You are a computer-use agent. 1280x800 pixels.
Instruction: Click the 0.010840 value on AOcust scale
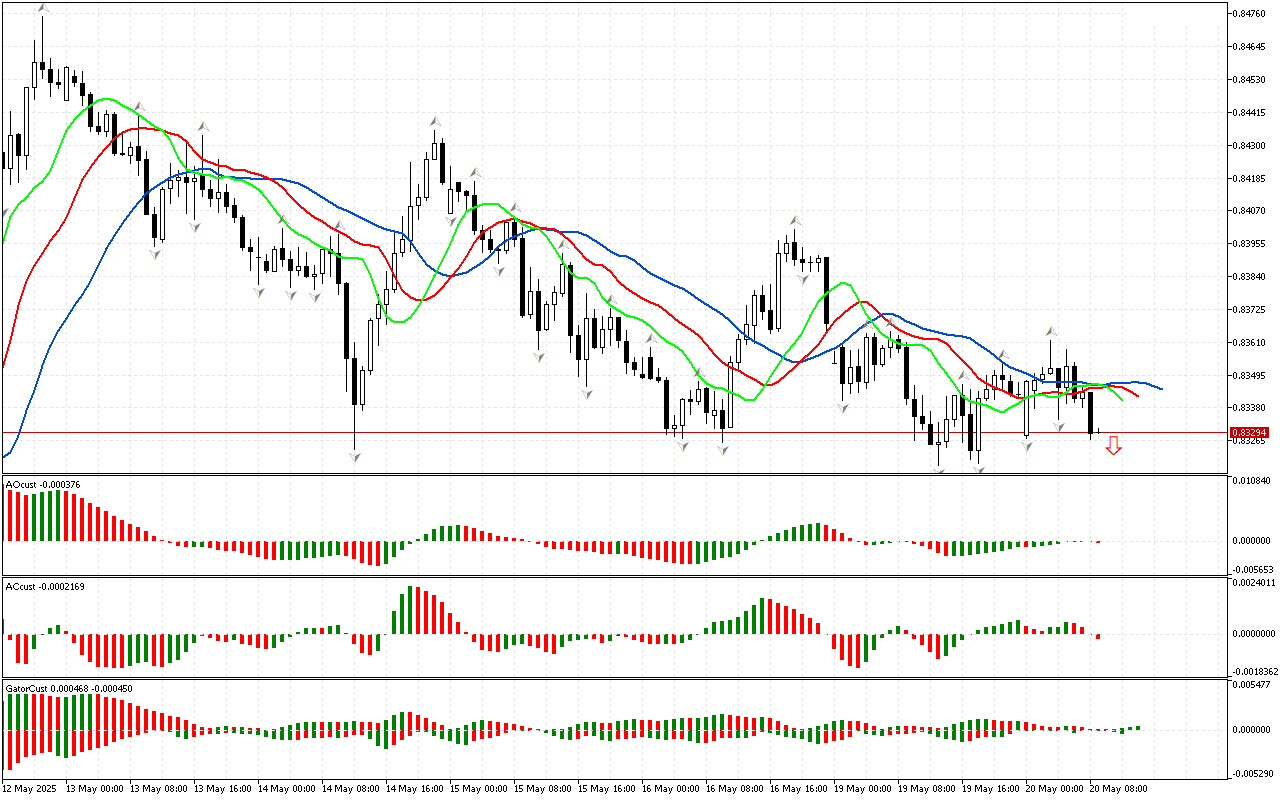coord(1254,481)
